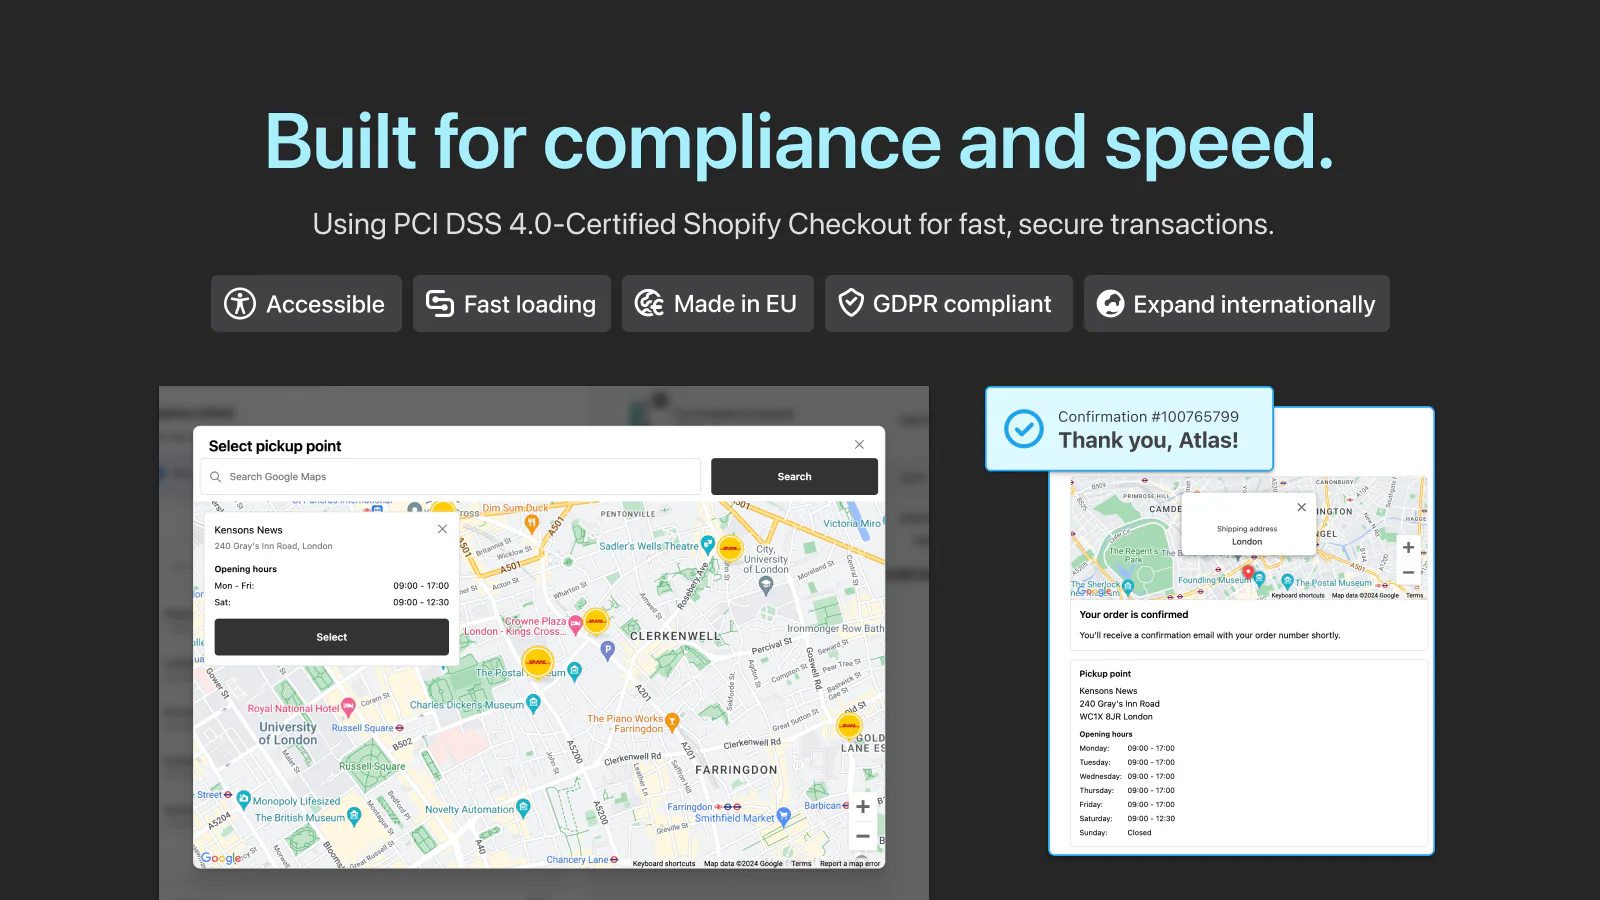Click the Made in EU icon

pos(649,303)
